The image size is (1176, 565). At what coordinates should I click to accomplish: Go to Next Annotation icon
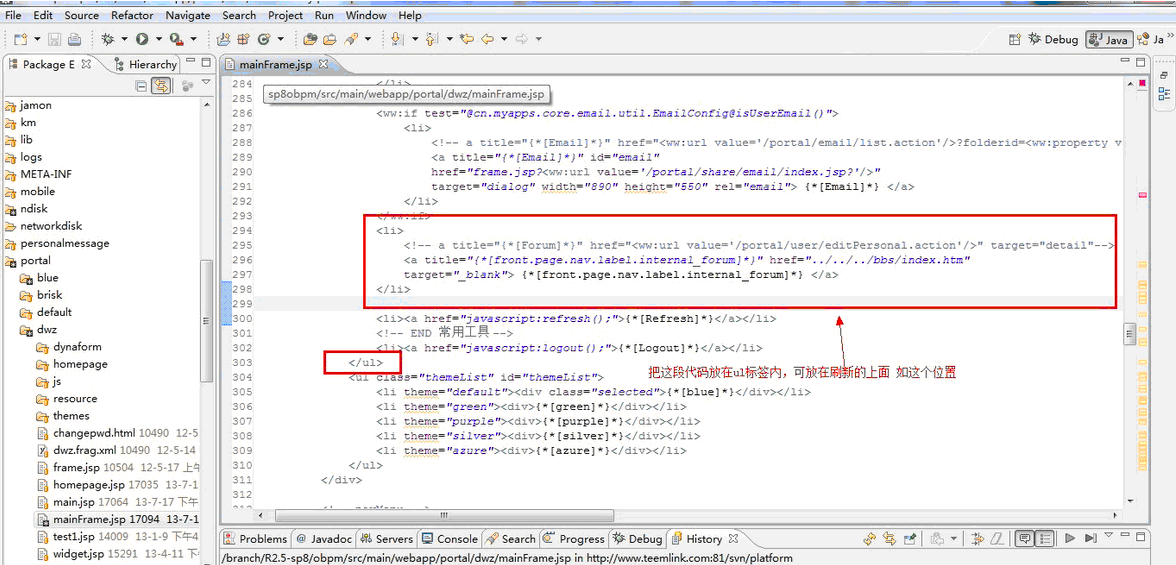click(x=397, y=39)
